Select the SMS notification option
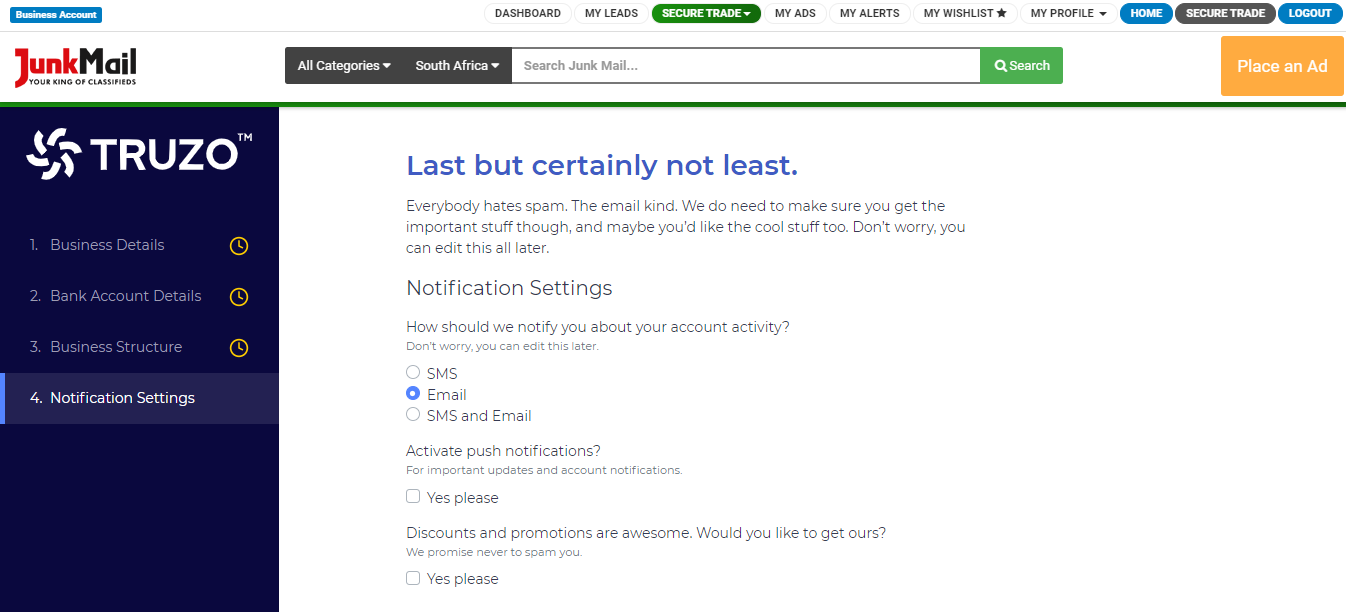This screenshot has height=612, width=1346. [413, 371]
